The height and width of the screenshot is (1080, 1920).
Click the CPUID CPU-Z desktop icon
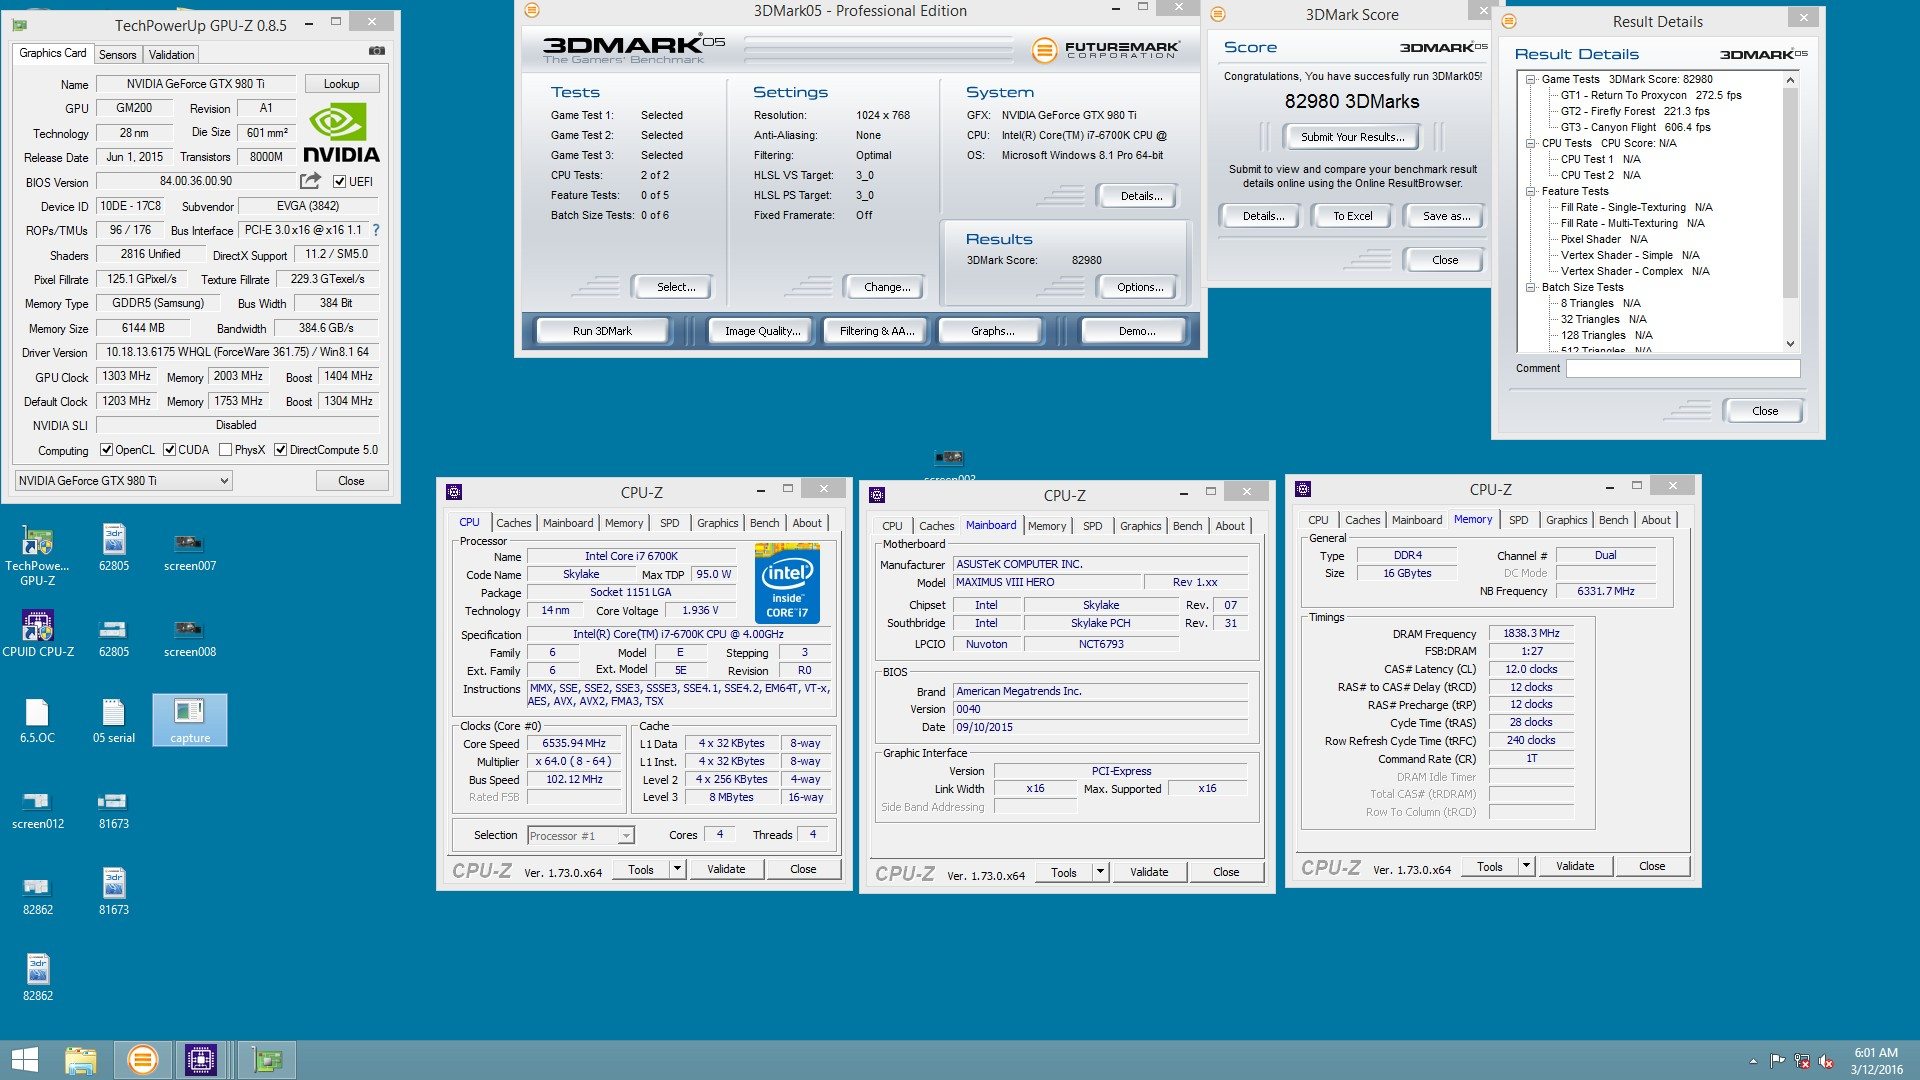click(x=37, y=628)
